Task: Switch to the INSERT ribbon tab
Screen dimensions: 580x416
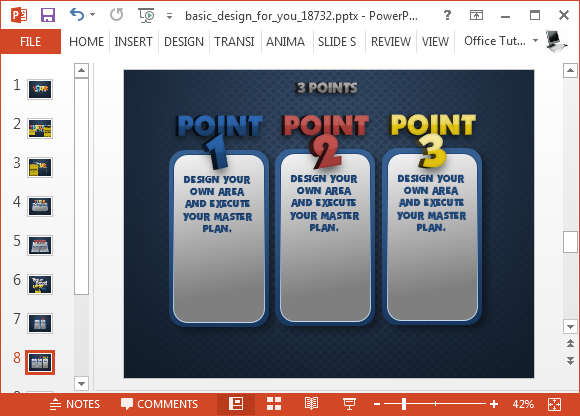Action: click(x=134, y=41)
